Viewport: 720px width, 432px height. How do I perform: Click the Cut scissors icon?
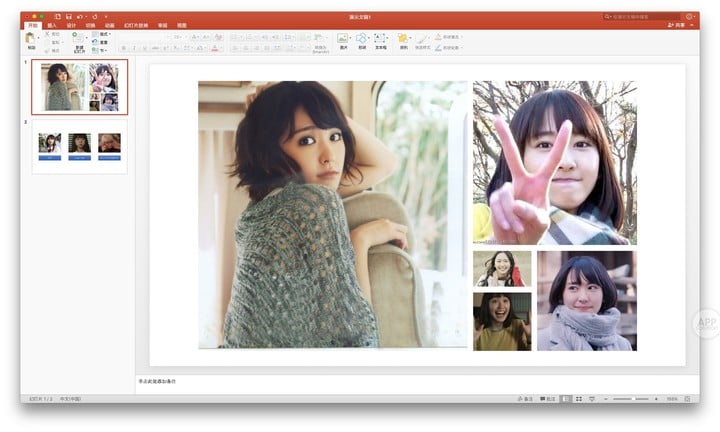[x=47, y=34]
